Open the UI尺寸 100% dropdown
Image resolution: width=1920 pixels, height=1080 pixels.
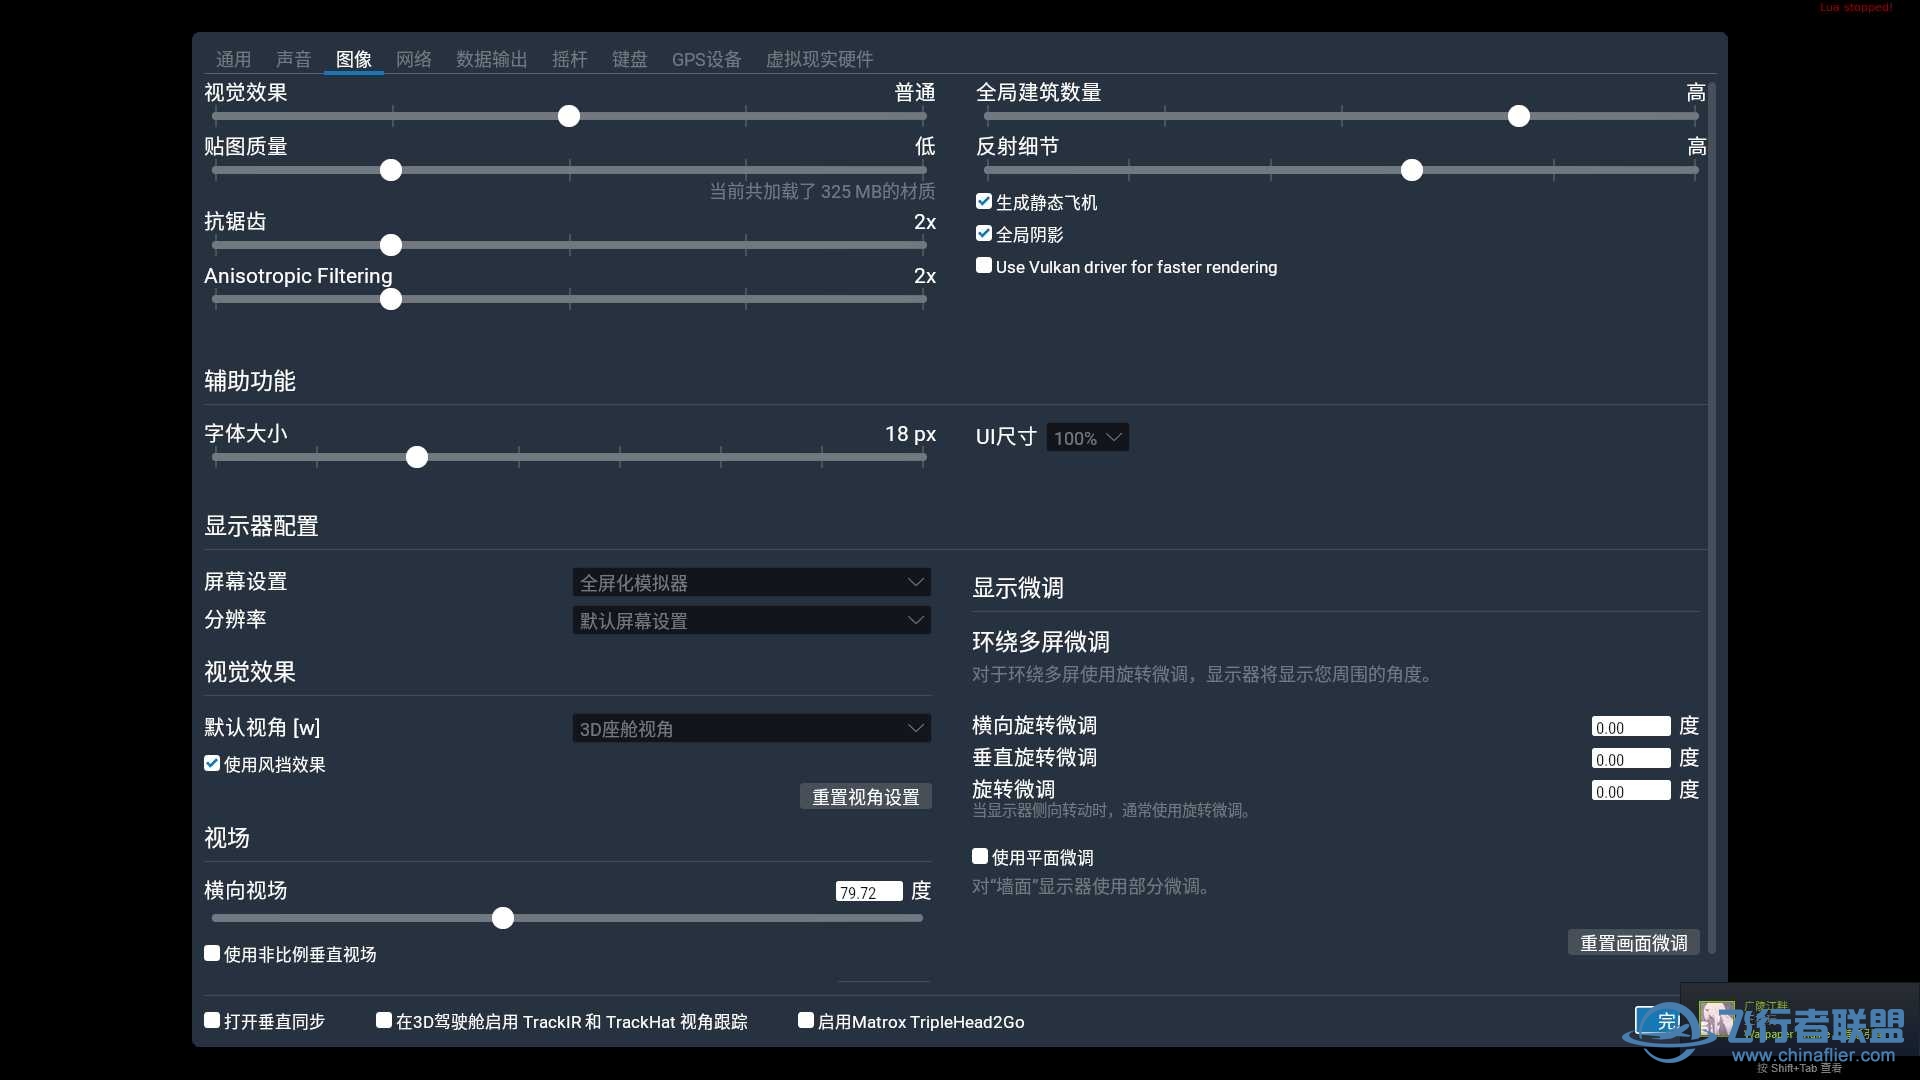coord(1087,437)
